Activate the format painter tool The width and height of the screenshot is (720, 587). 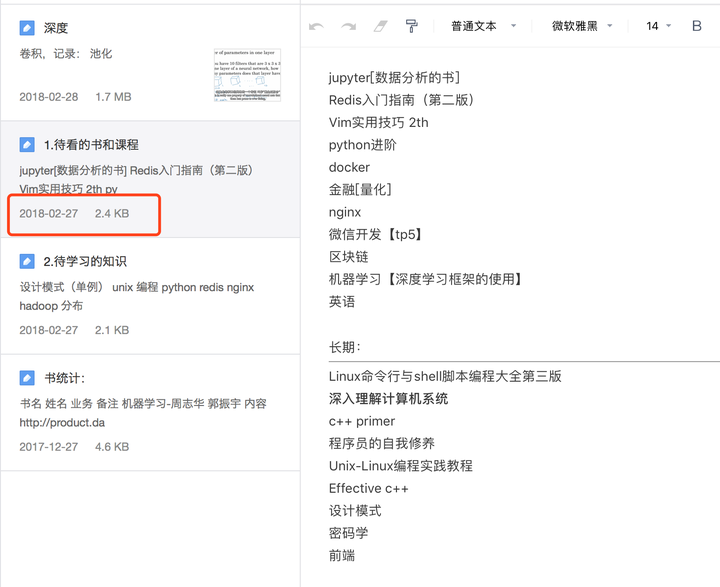411,27
